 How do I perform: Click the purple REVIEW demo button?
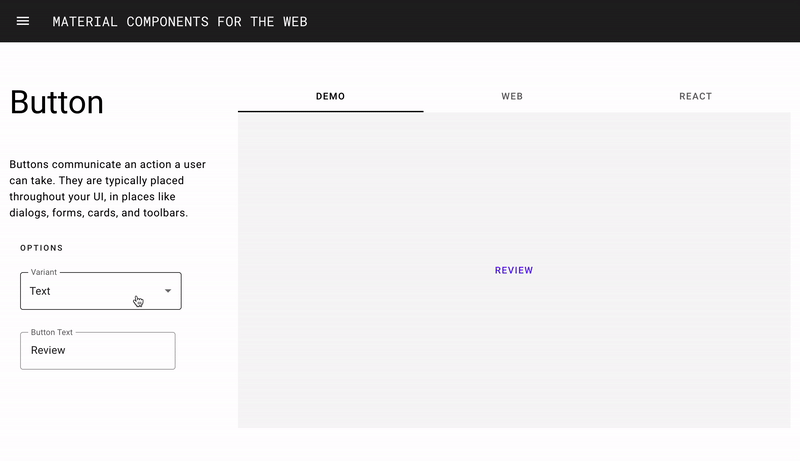click(514, 270)
